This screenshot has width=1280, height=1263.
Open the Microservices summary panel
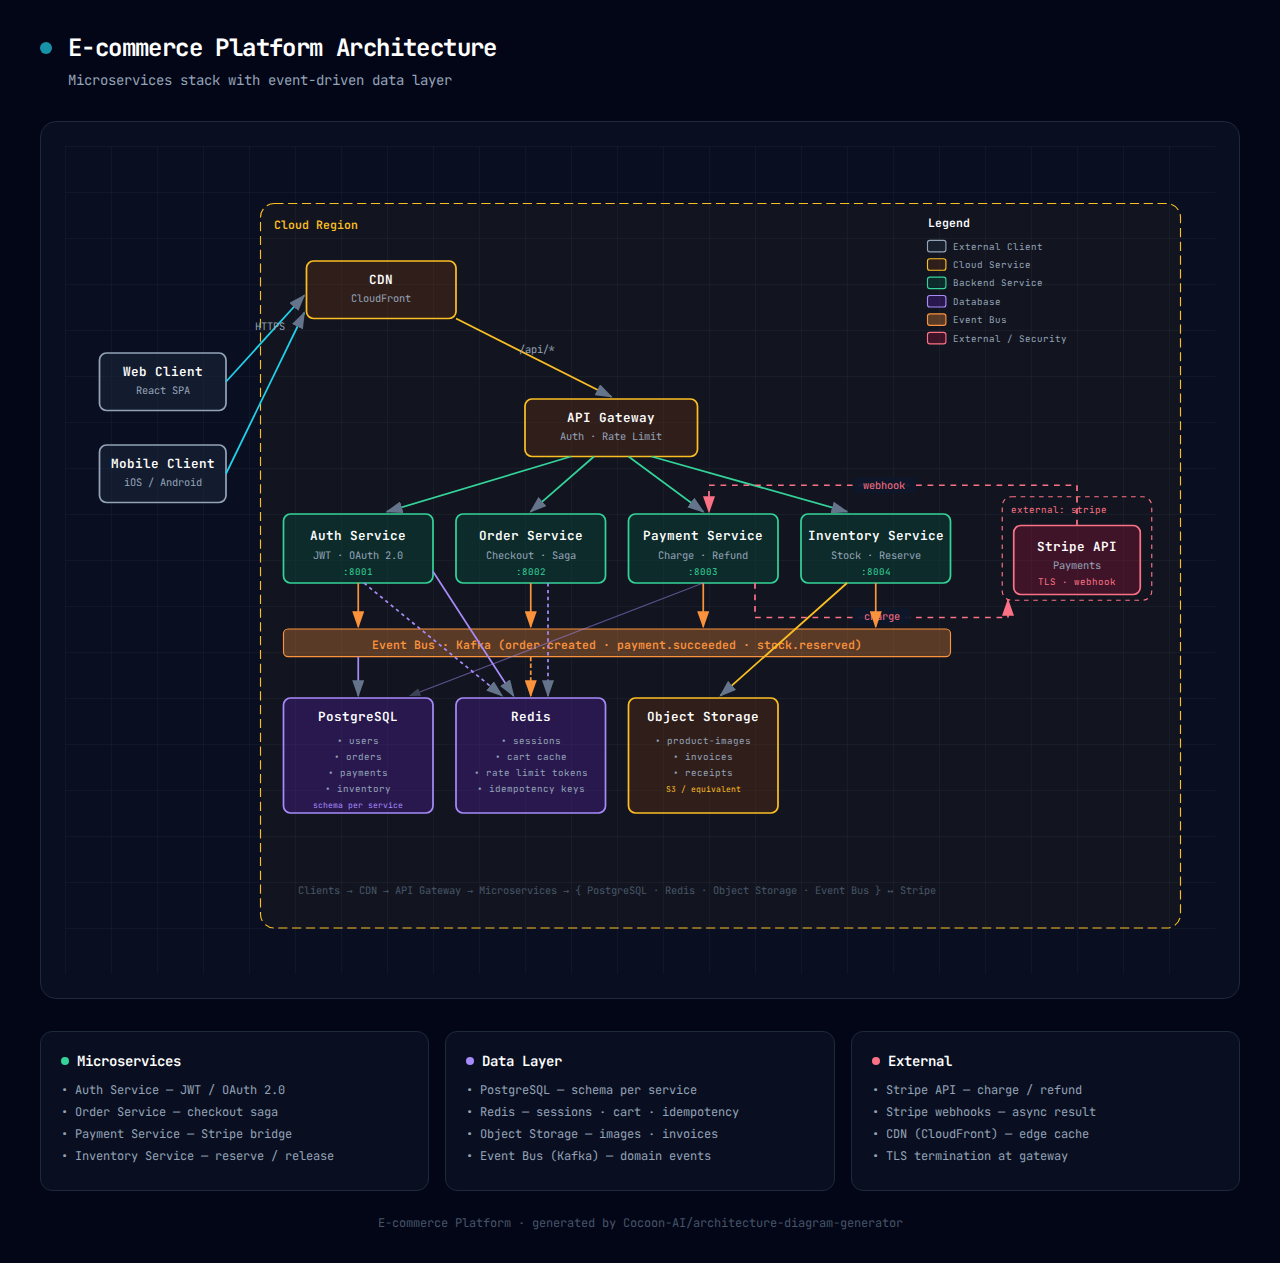(128, 1060)
